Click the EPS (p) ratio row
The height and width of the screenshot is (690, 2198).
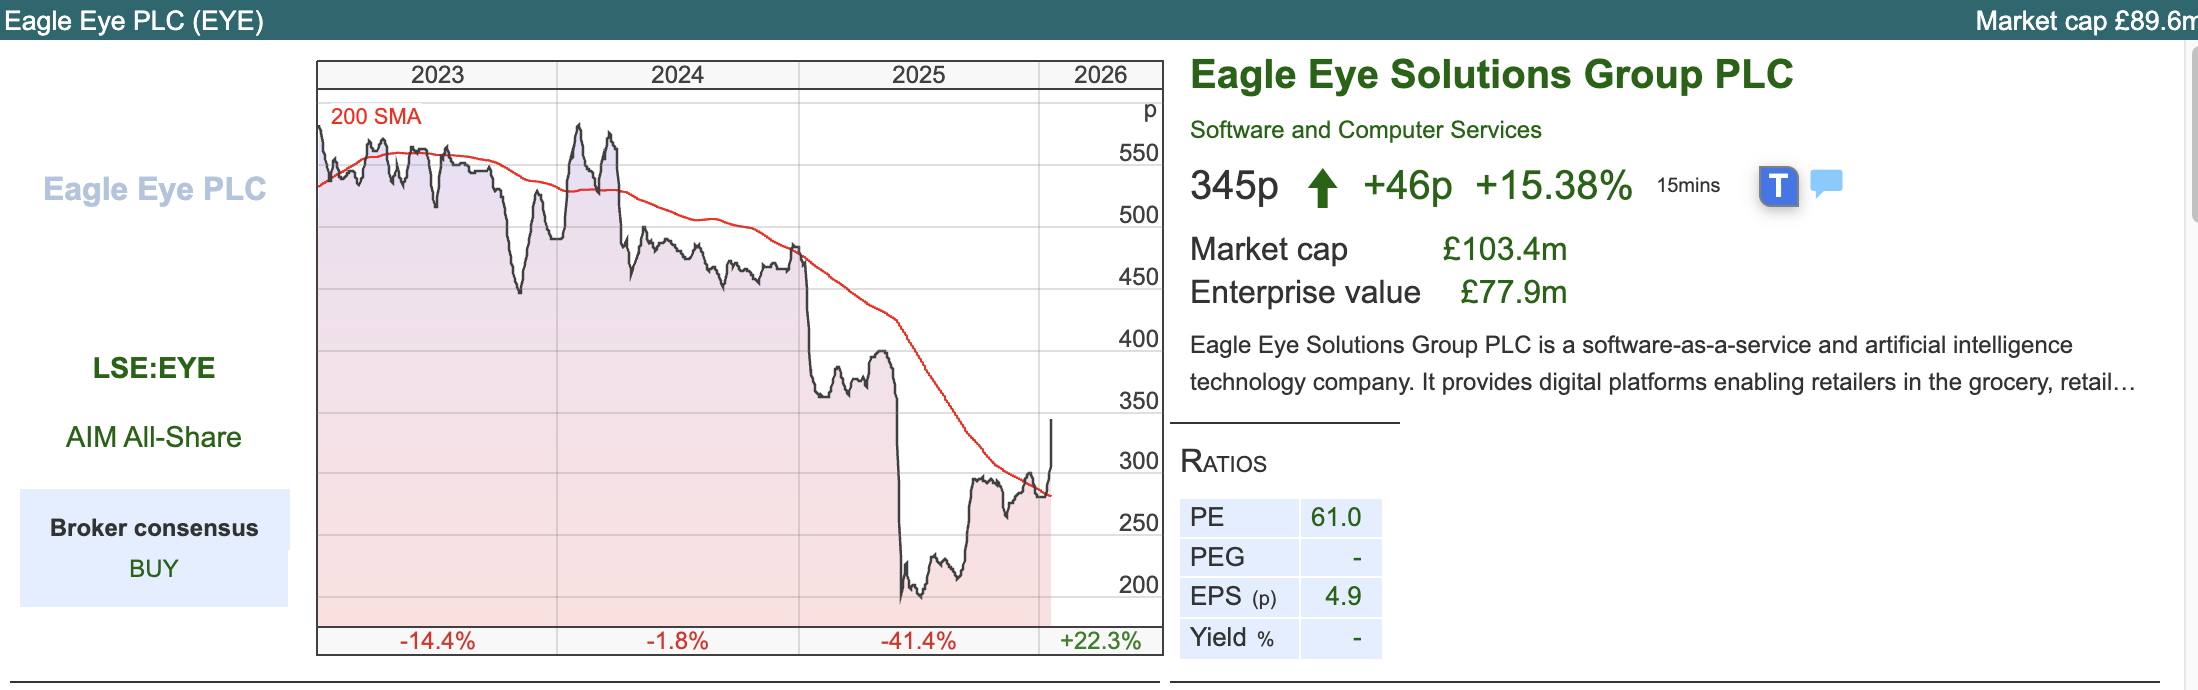[1280, 597]
